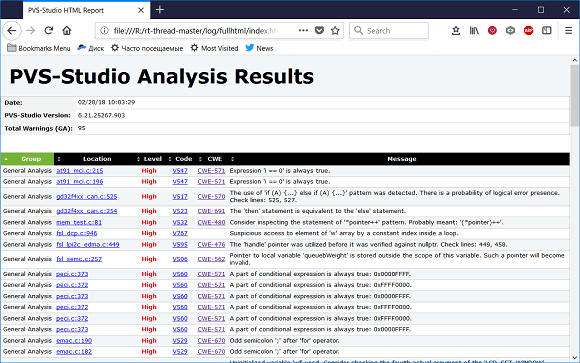Open the Most Visited bookmarks item

coord(215,48)
